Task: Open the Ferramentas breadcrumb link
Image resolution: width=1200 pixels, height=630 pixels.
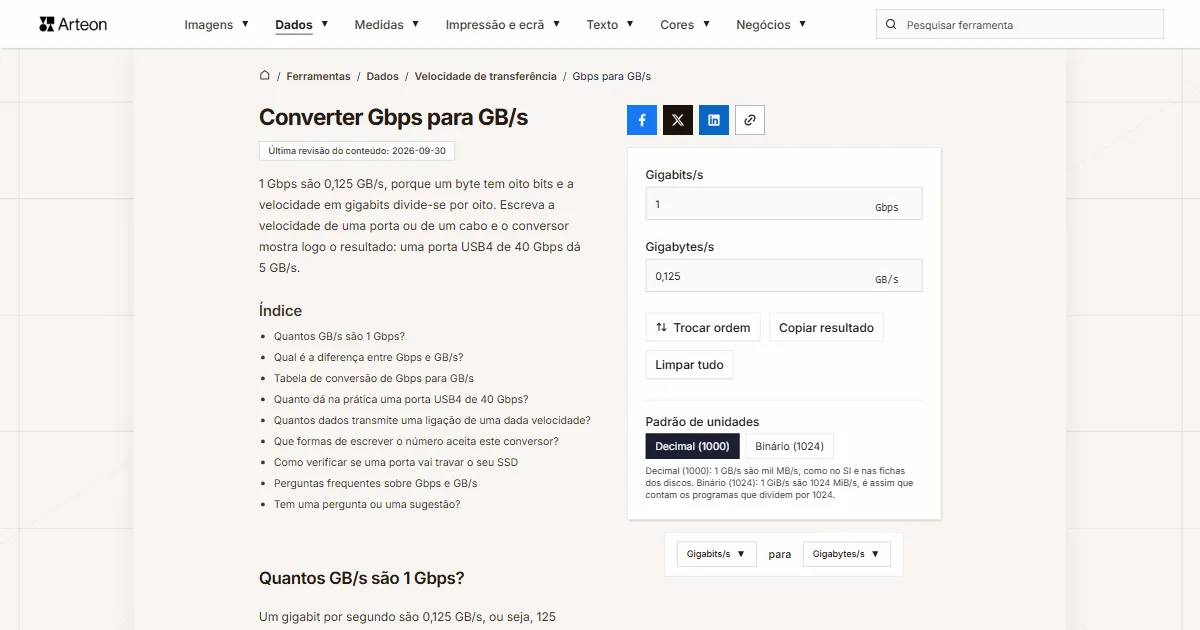Action: pyautogui.click(x=318, y=76)
